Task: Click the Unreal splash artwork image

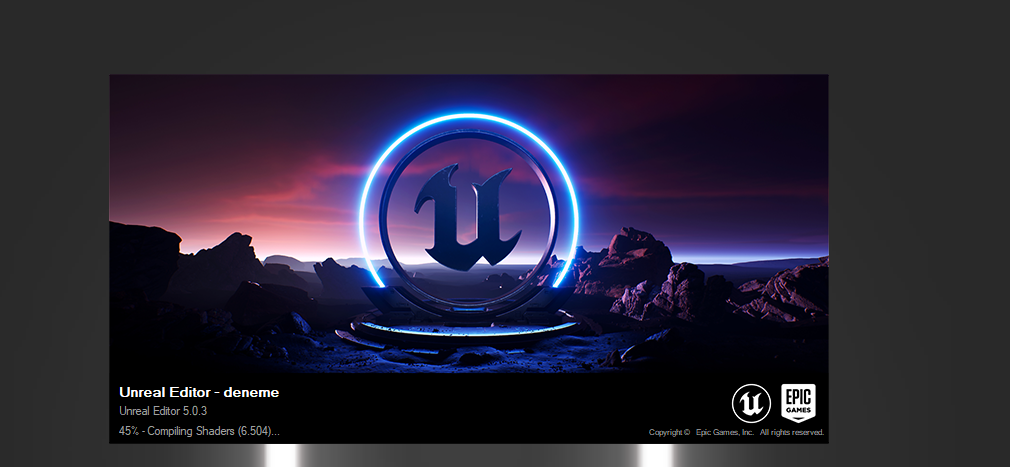Action: click(x=469, y=224)
